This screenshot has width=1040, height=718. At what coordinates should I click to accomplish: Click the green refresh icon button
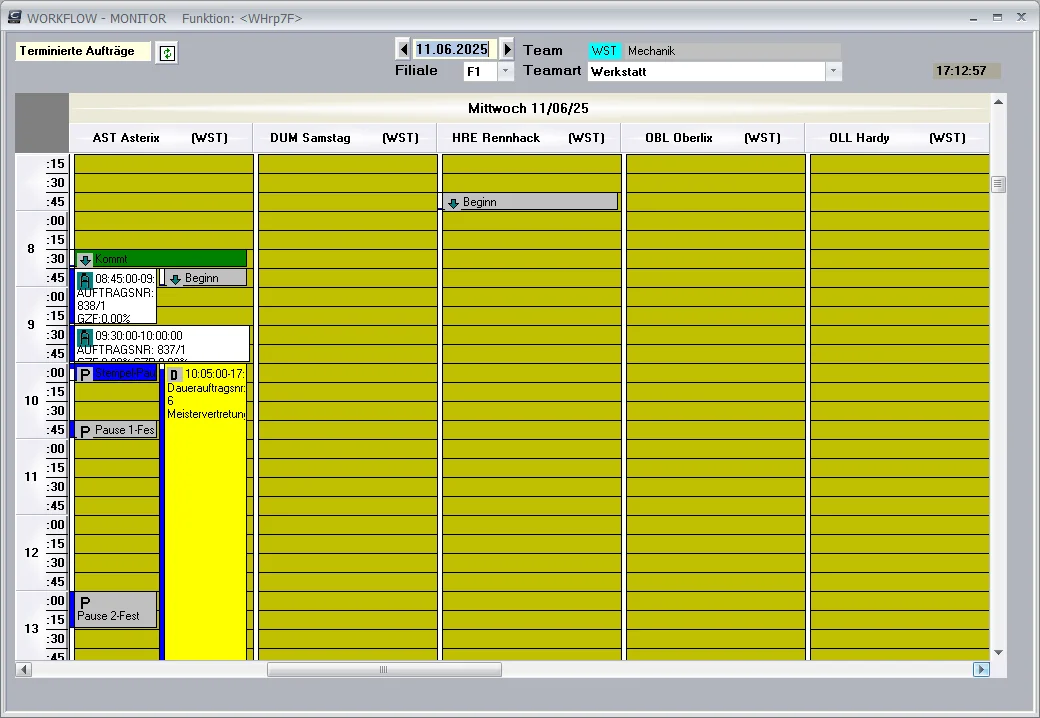coord(166,53)
